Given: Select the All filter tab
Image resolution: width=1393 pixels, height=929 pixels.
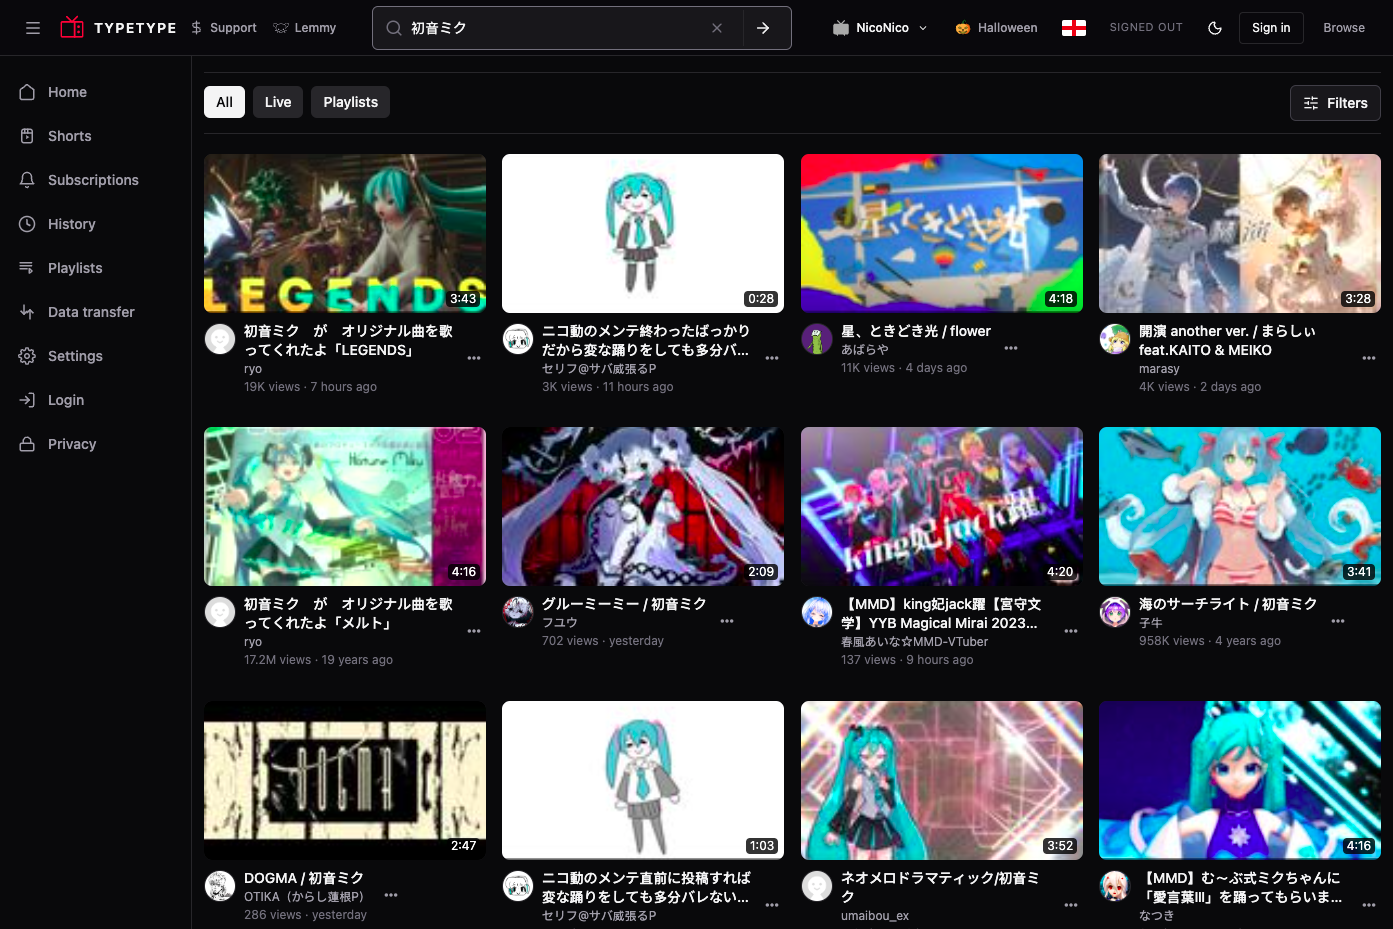Looking at the screenshot, I should pyautogui.click(x=224, y=102).
